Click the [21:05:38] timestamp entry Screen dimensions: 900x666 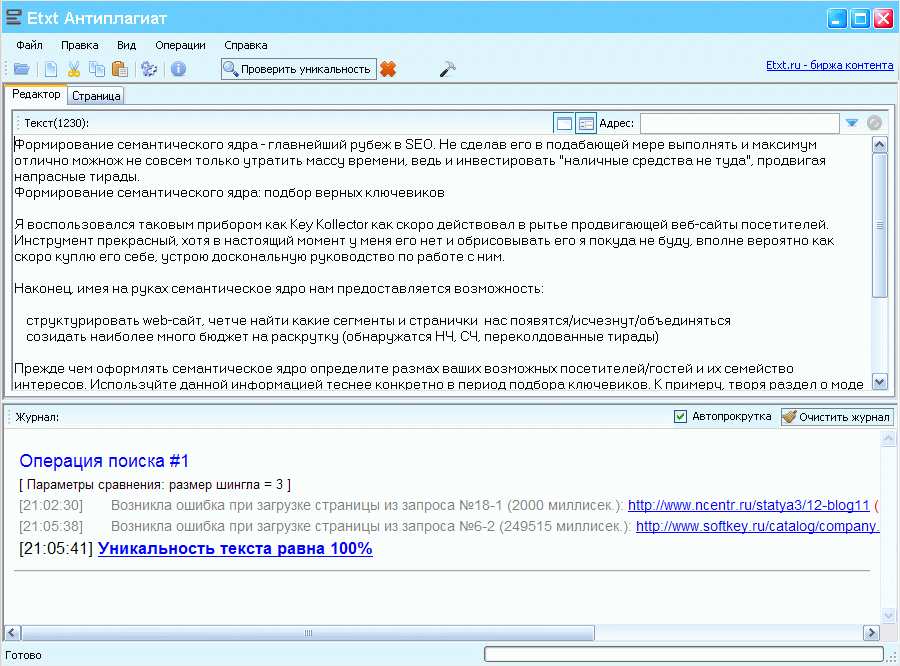[x=51, y=526]
